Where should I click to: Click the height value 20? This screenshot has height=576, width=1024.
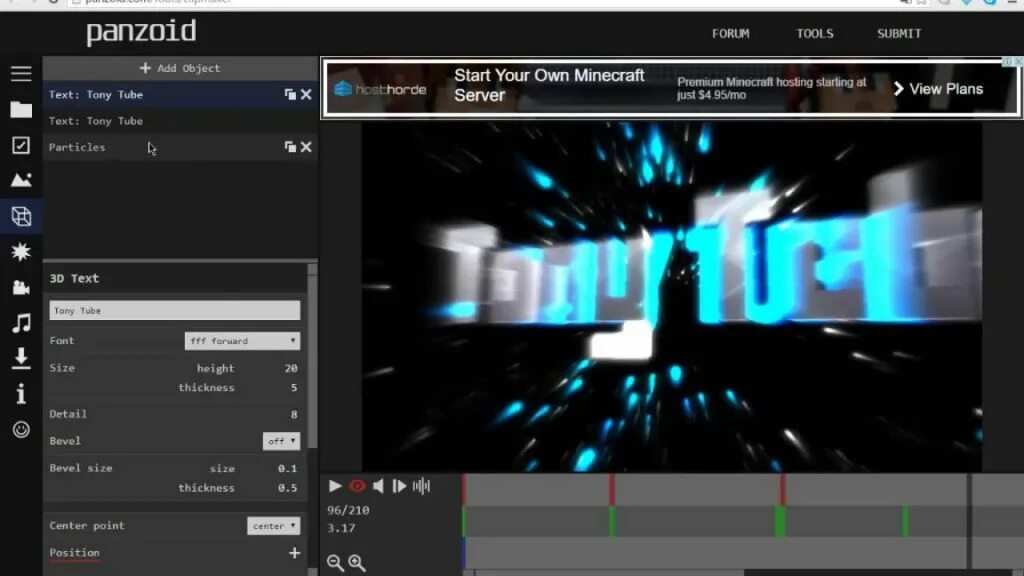[291, 368]
